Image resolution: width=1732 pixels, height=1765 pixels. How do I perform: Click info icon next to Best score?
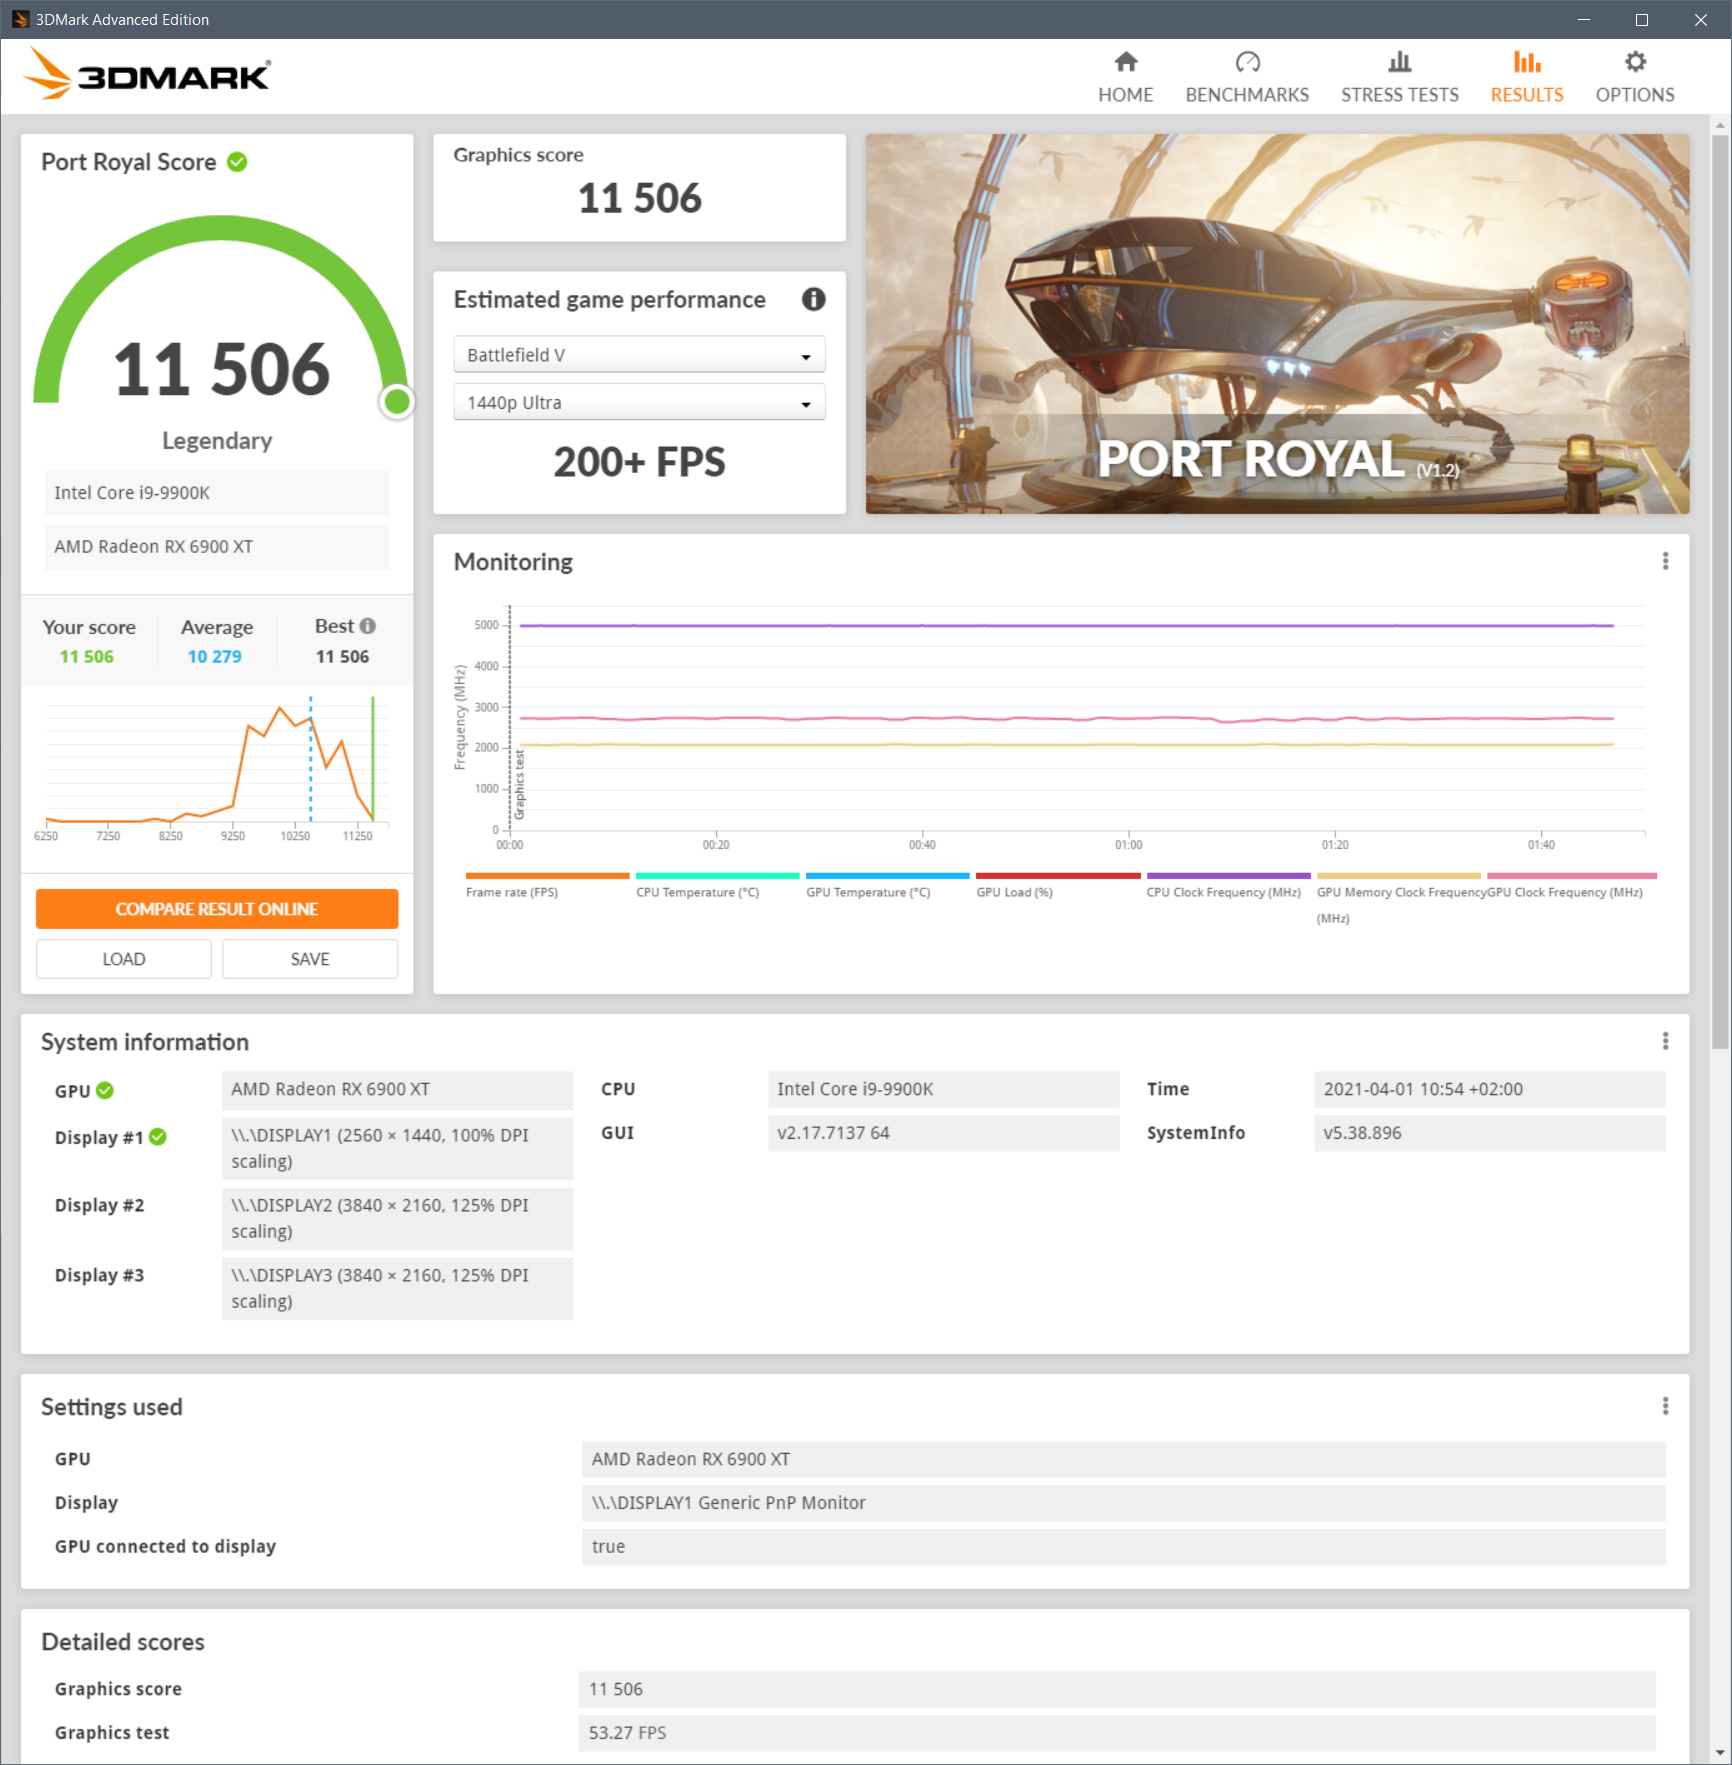(x=368, y=626)
